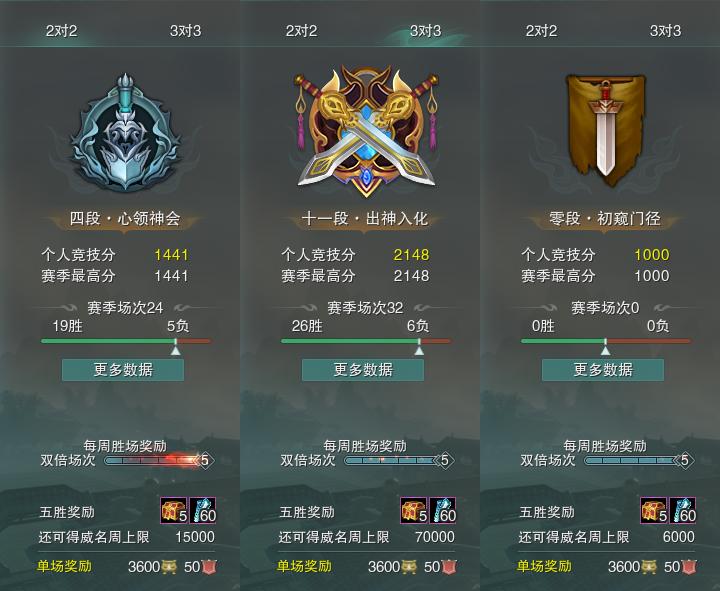Click the zero-rank sword banner emblem
720x591 pixels.
click(x=605, y=131)
